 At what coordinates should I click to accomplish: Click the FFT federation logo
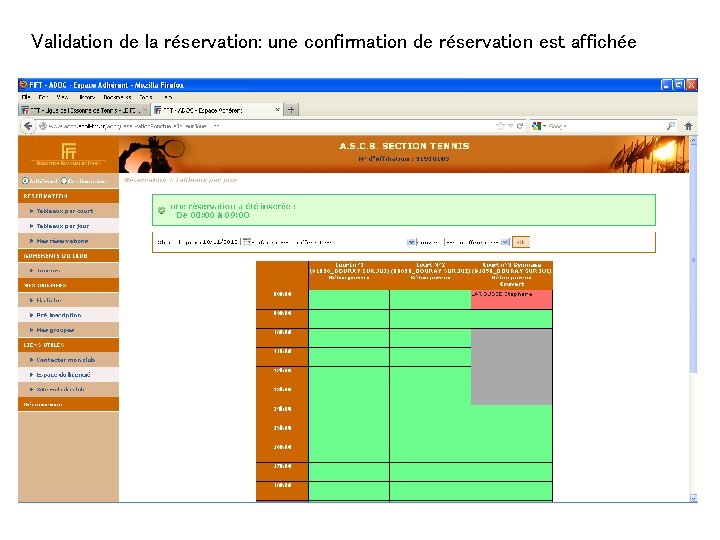click(x=68, y=154)
